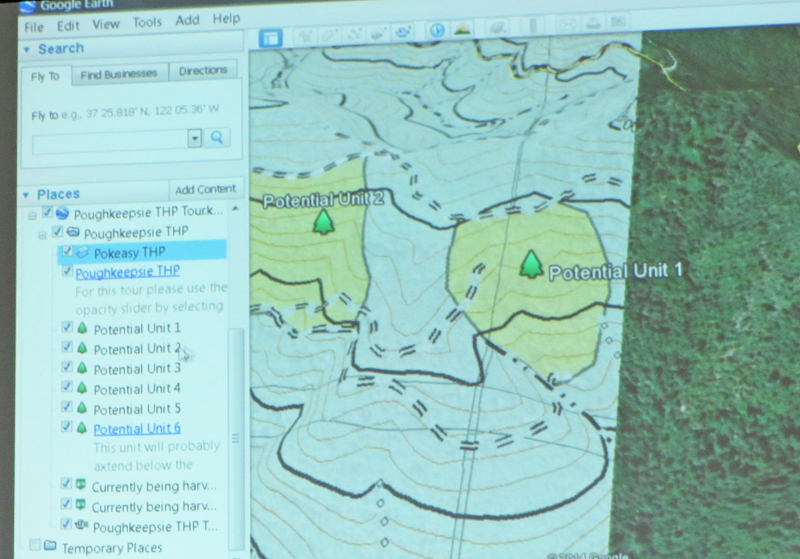Click the tree icon beside Potential Unit 5 in list

[82, 408]
